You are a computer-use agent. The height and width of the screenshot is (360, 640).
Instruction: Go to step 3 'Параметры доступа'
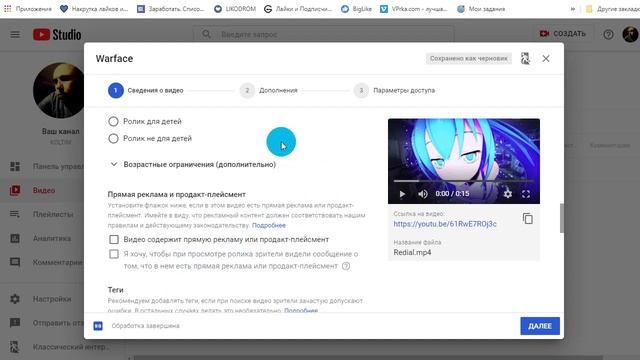click(394, 90)
